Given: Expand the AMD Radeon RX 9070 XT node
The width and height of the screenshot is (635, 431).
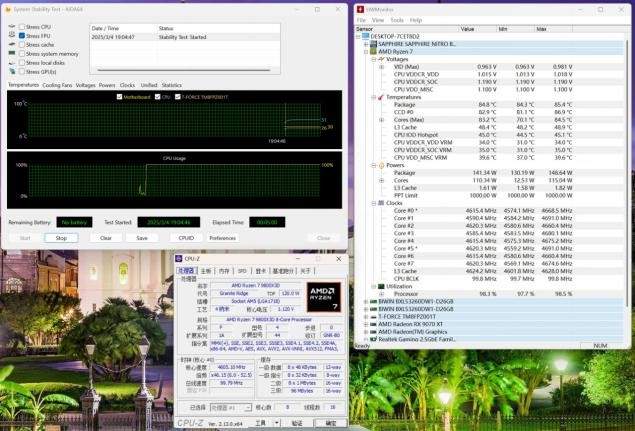Looking at the screenshot, I should tap(366, 324).
